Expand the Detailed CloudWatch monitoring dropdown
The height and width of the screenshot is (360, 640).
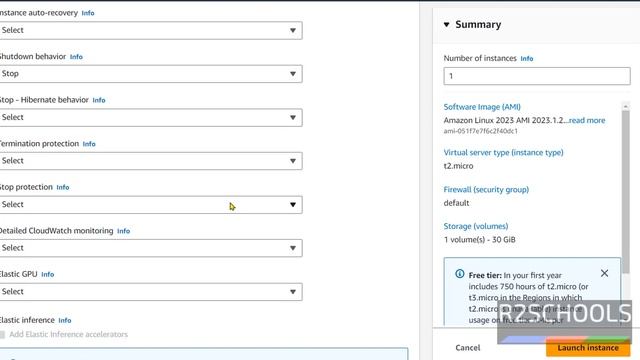point(150,248)
